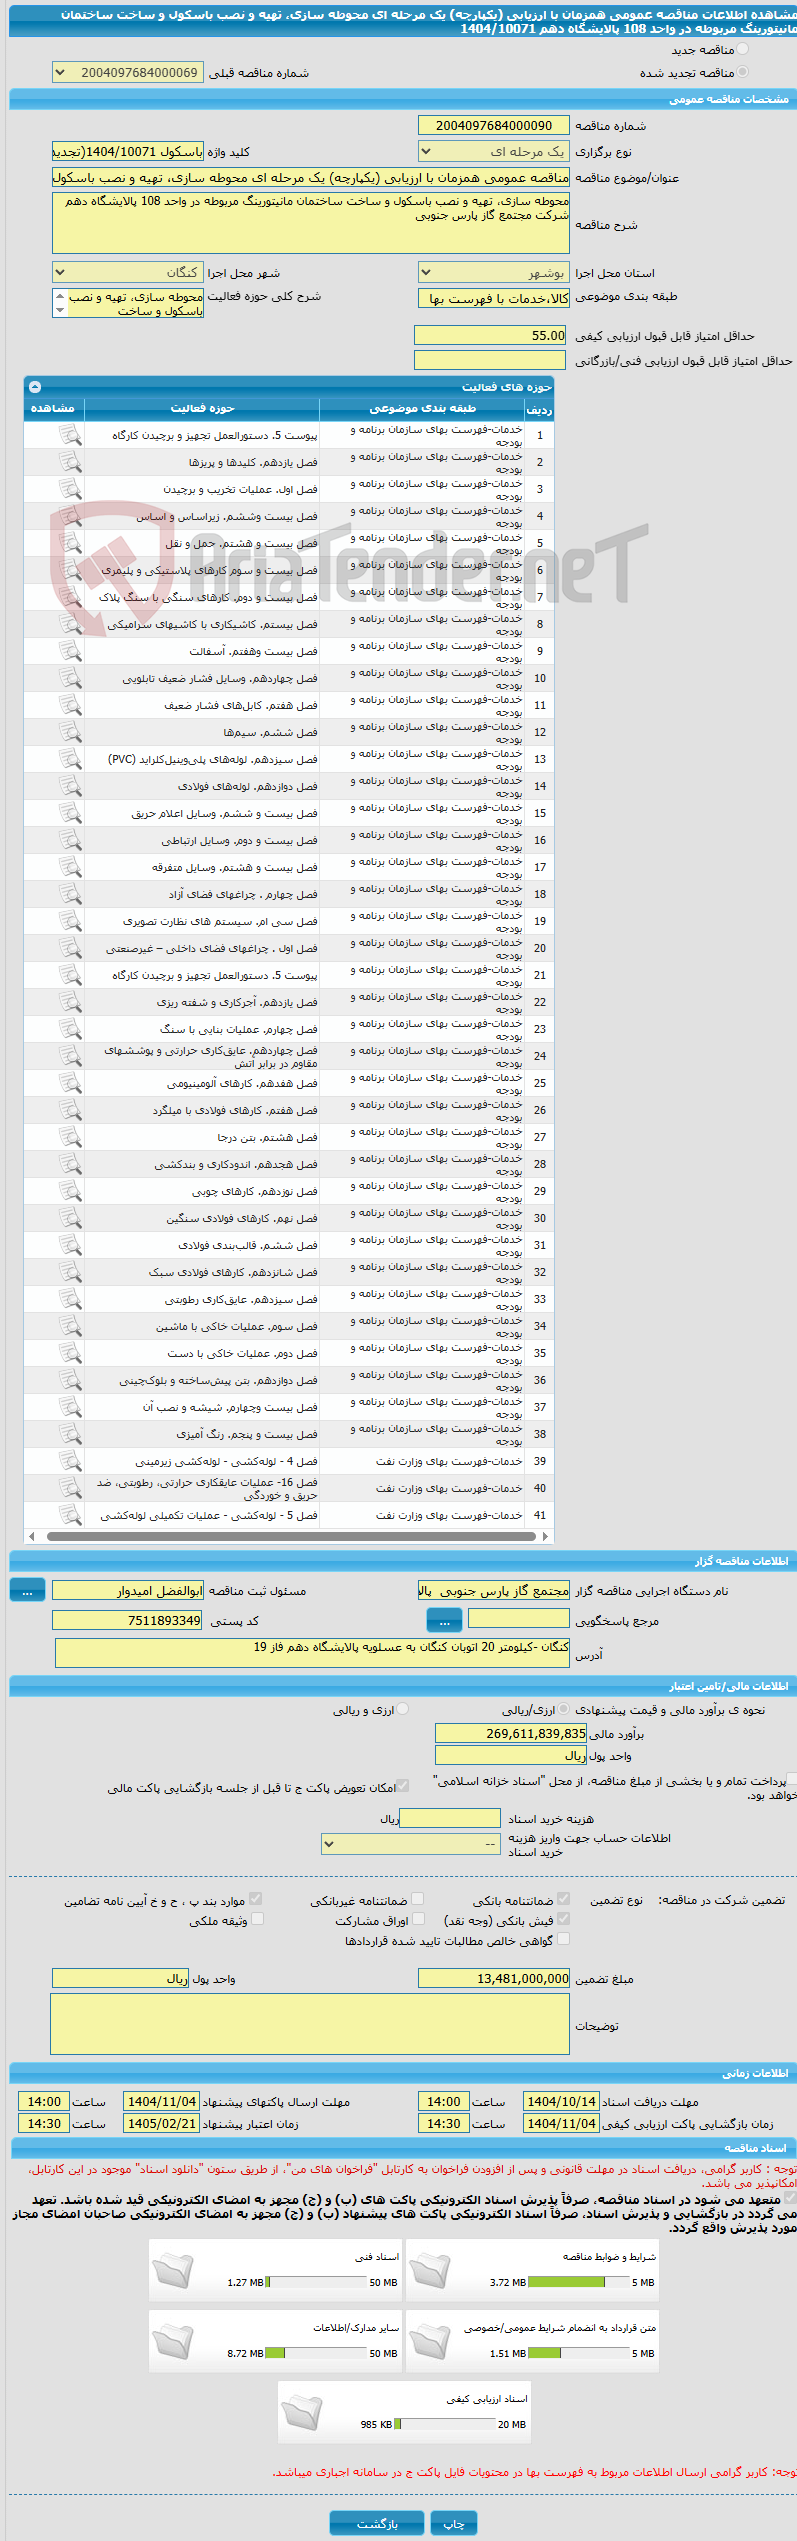Click view icon for row 41 لوله‌کشی تکمیلی
The image size is (797, 2541).
pyautogui.click(x=69, y=1515)
